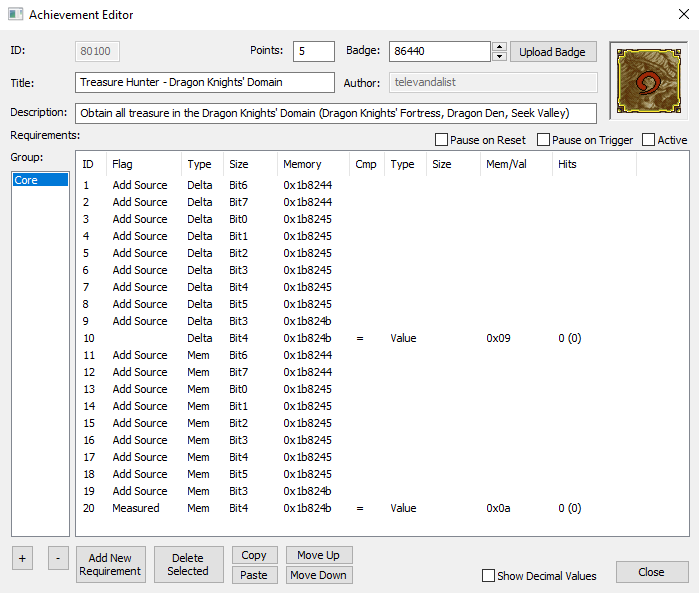Click row 10 value 0x09 cell

pos(498,338)
